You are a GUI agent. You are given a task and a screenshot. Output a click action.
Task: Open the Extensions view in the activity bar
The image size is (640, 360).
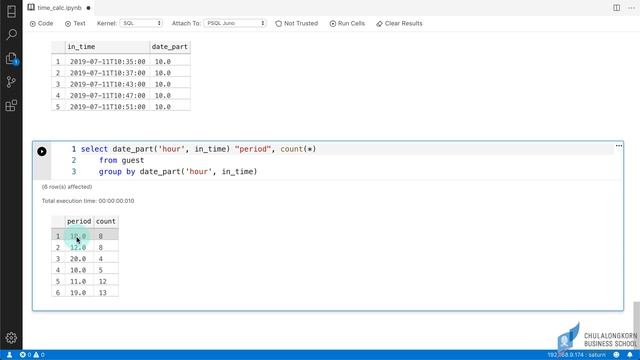tap(11, 106)
